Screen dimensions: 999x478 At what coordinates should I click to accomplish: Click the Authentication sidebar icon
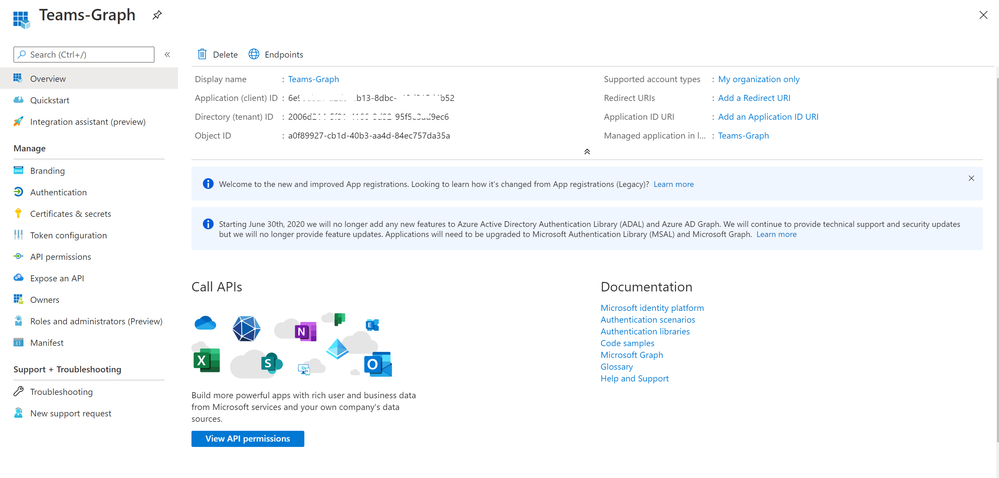[x=18, y=192]
